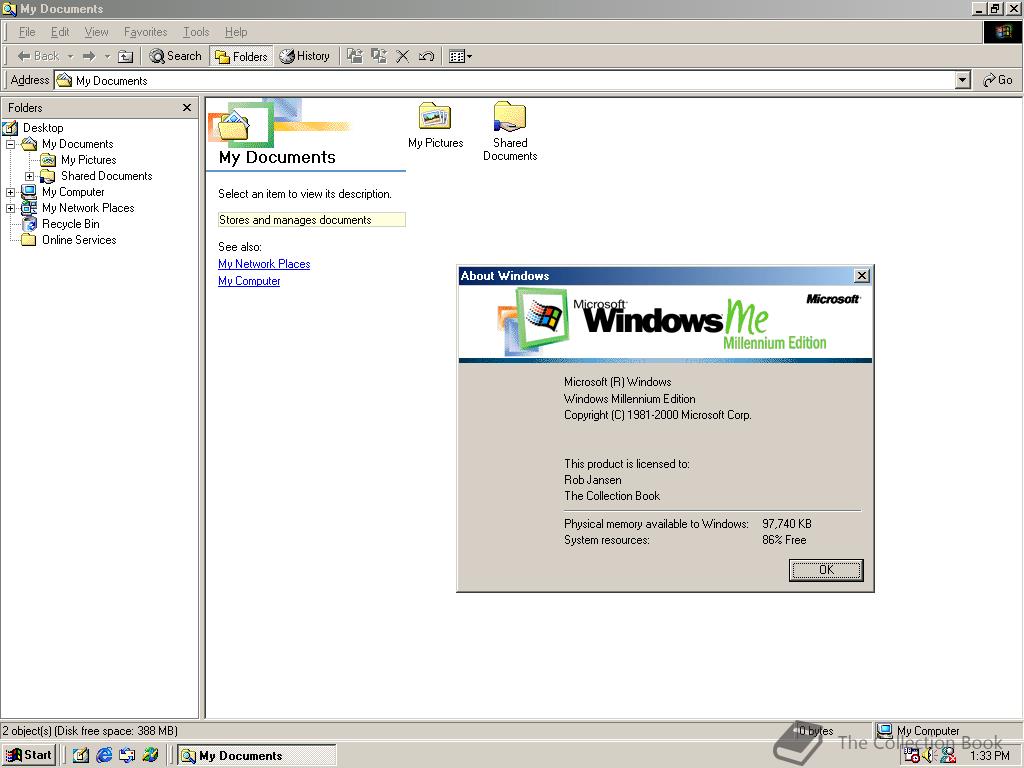Select My Documents in folder tree
This screenshot has height=768, width=1024.
[x=78, y=144]
